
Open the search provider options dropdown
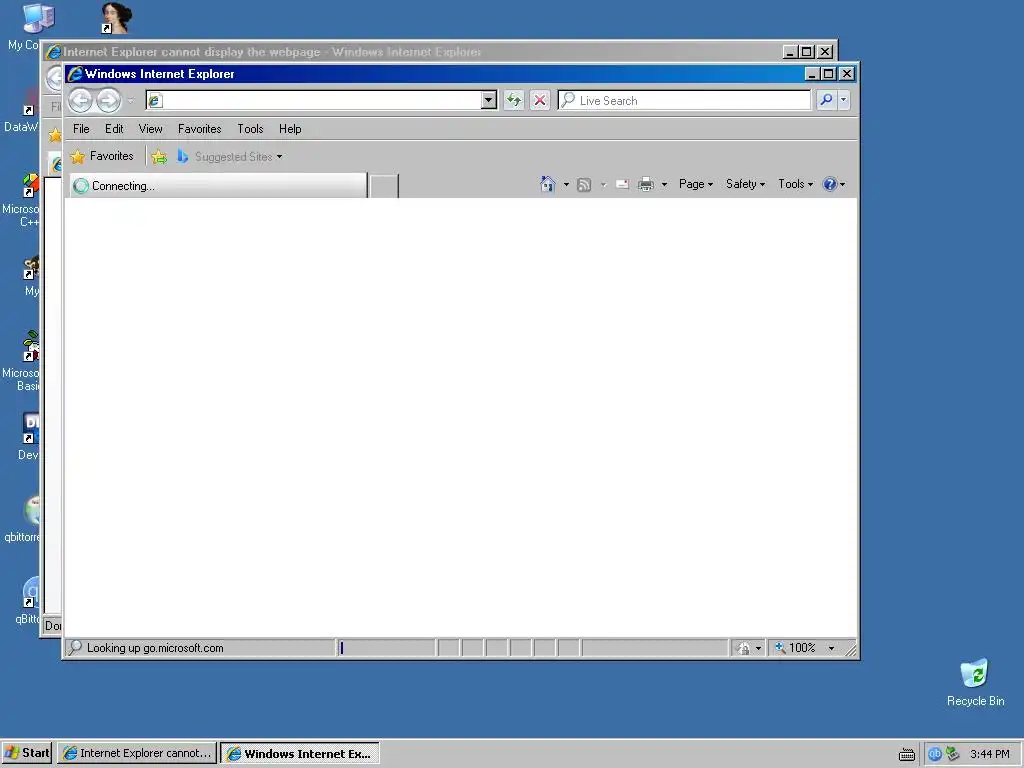[x=844, y=100]
